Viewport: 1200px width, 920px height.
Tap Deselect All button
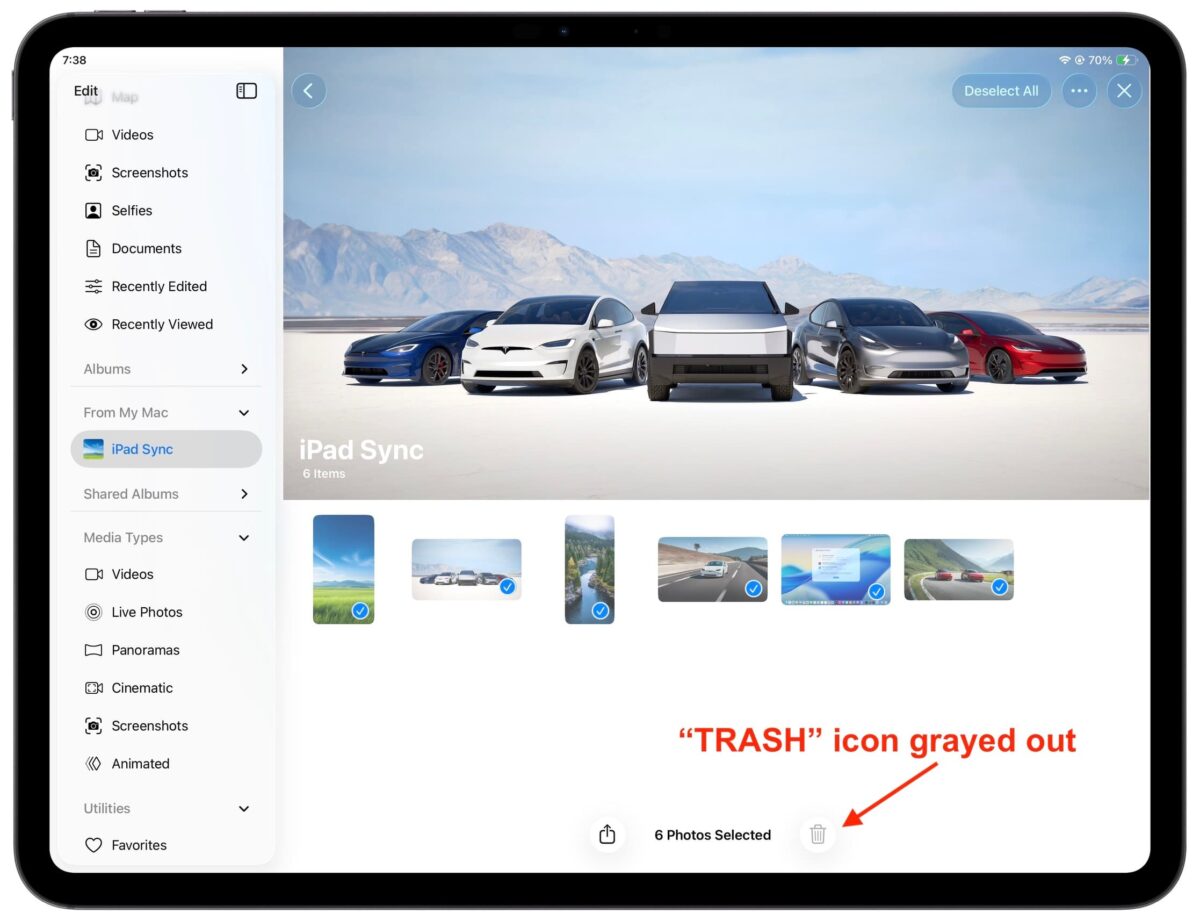pos(1001,91)
